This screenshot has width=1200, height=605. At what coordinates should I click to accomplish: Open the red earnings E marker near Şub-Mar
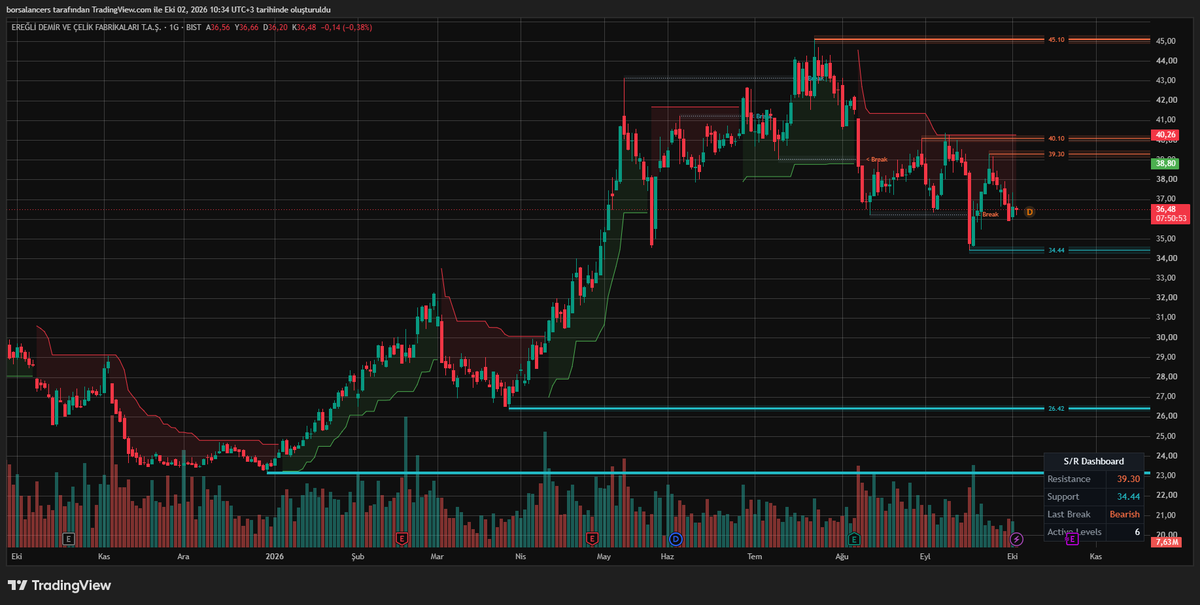coord(401,538)
